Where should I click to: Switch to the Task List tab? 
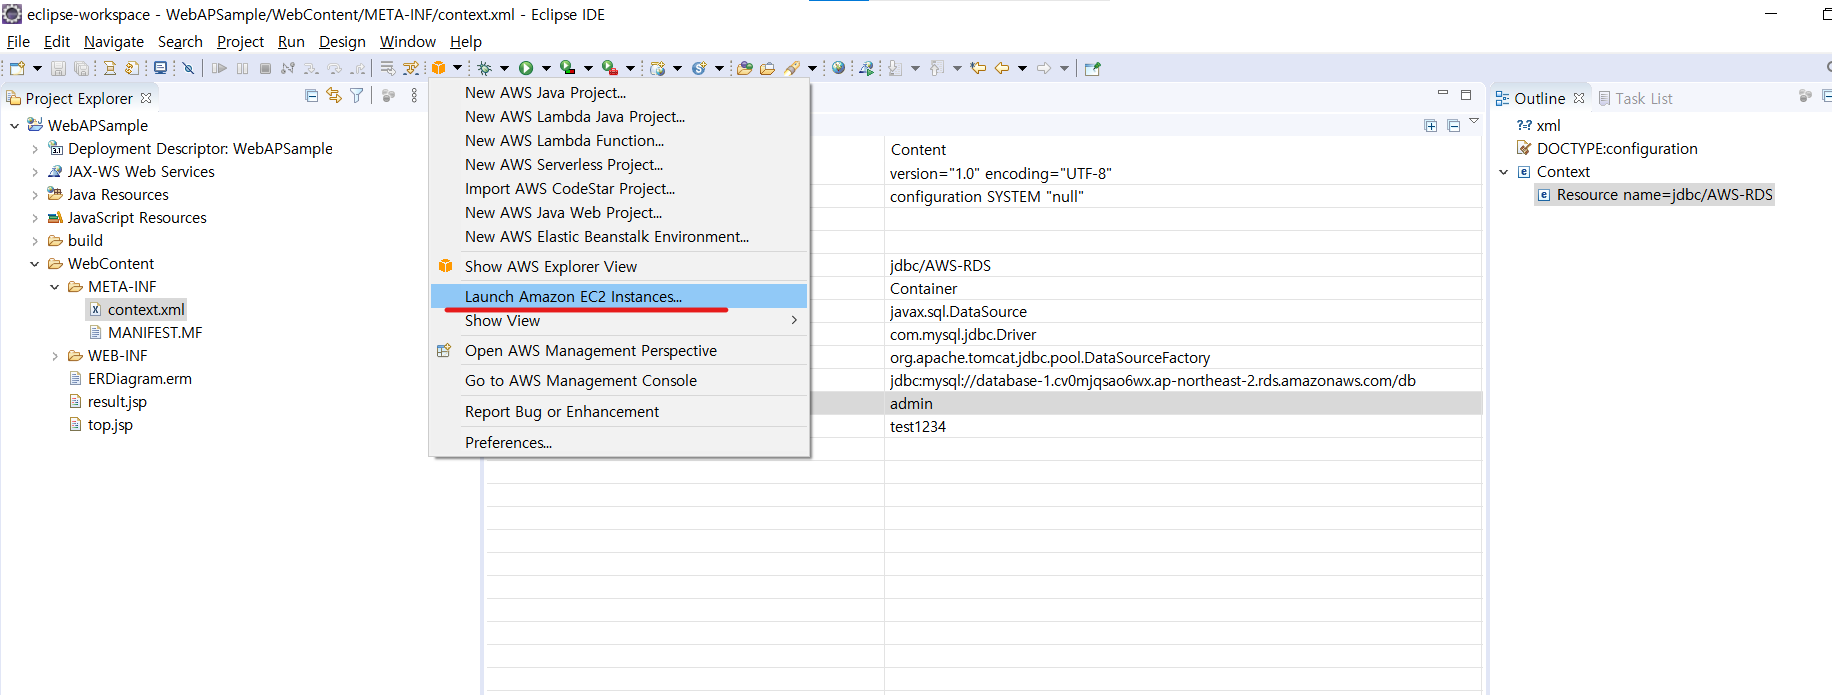pyautogui.click(x=1635, y=98)
